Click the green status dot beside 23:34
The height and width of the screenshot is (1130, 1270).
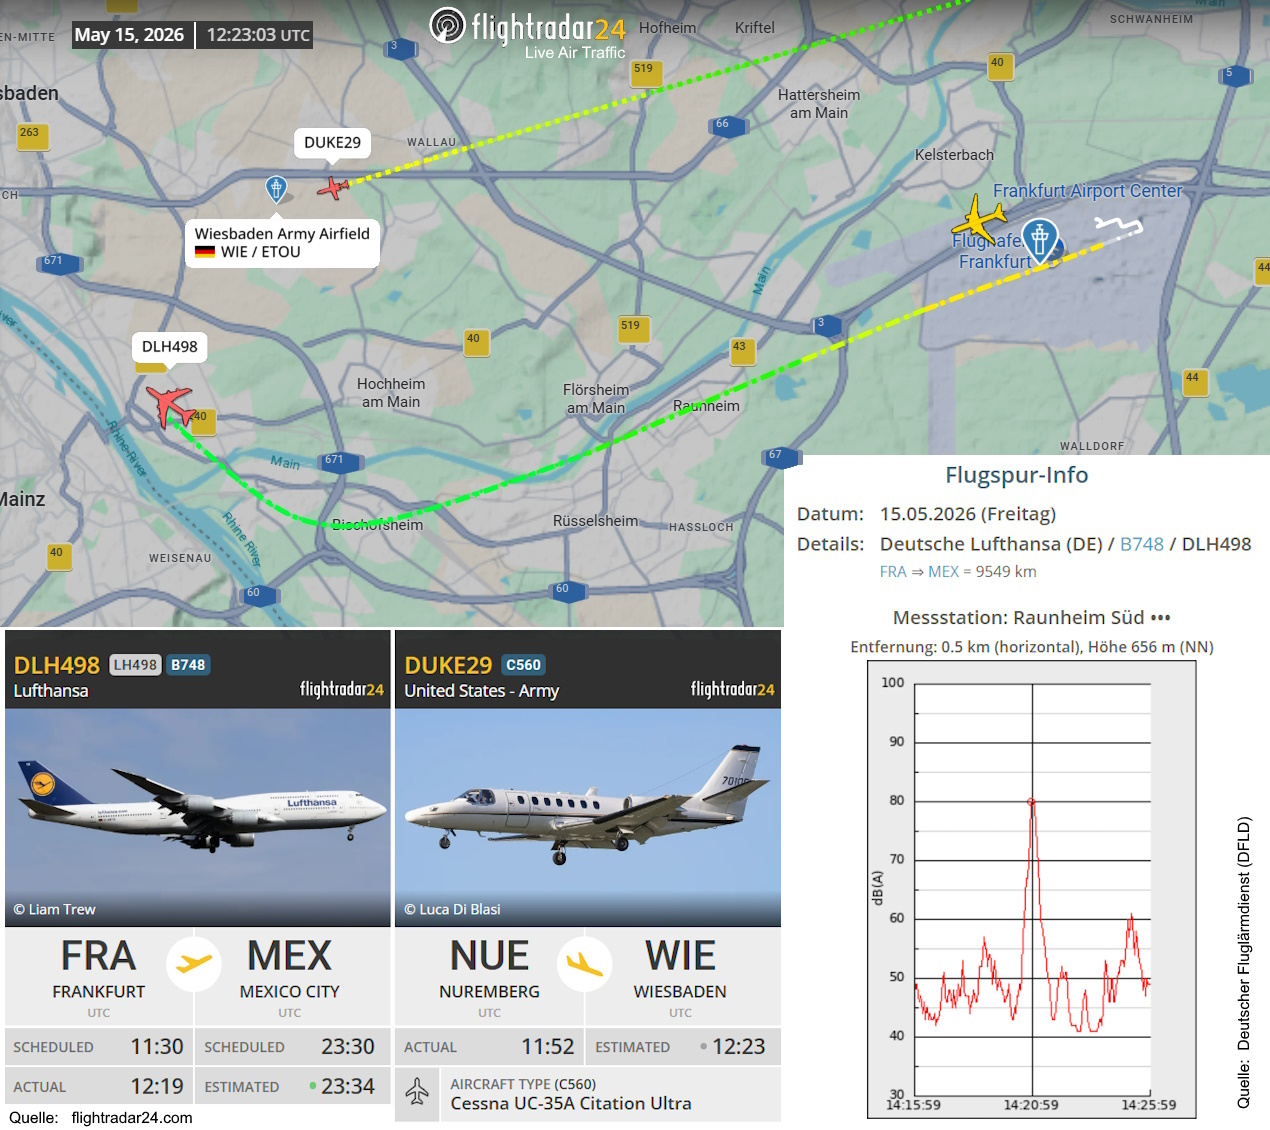point(313,1085)
